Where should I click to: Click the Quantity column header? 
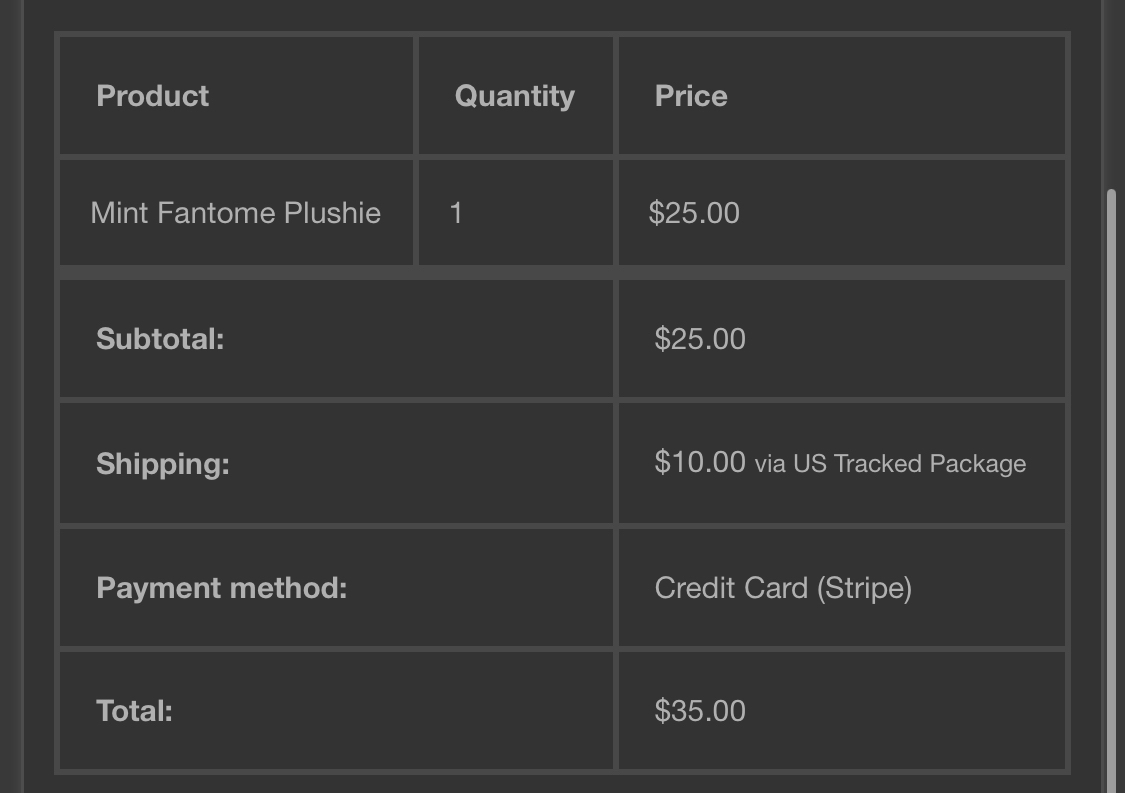pos(514,96)
